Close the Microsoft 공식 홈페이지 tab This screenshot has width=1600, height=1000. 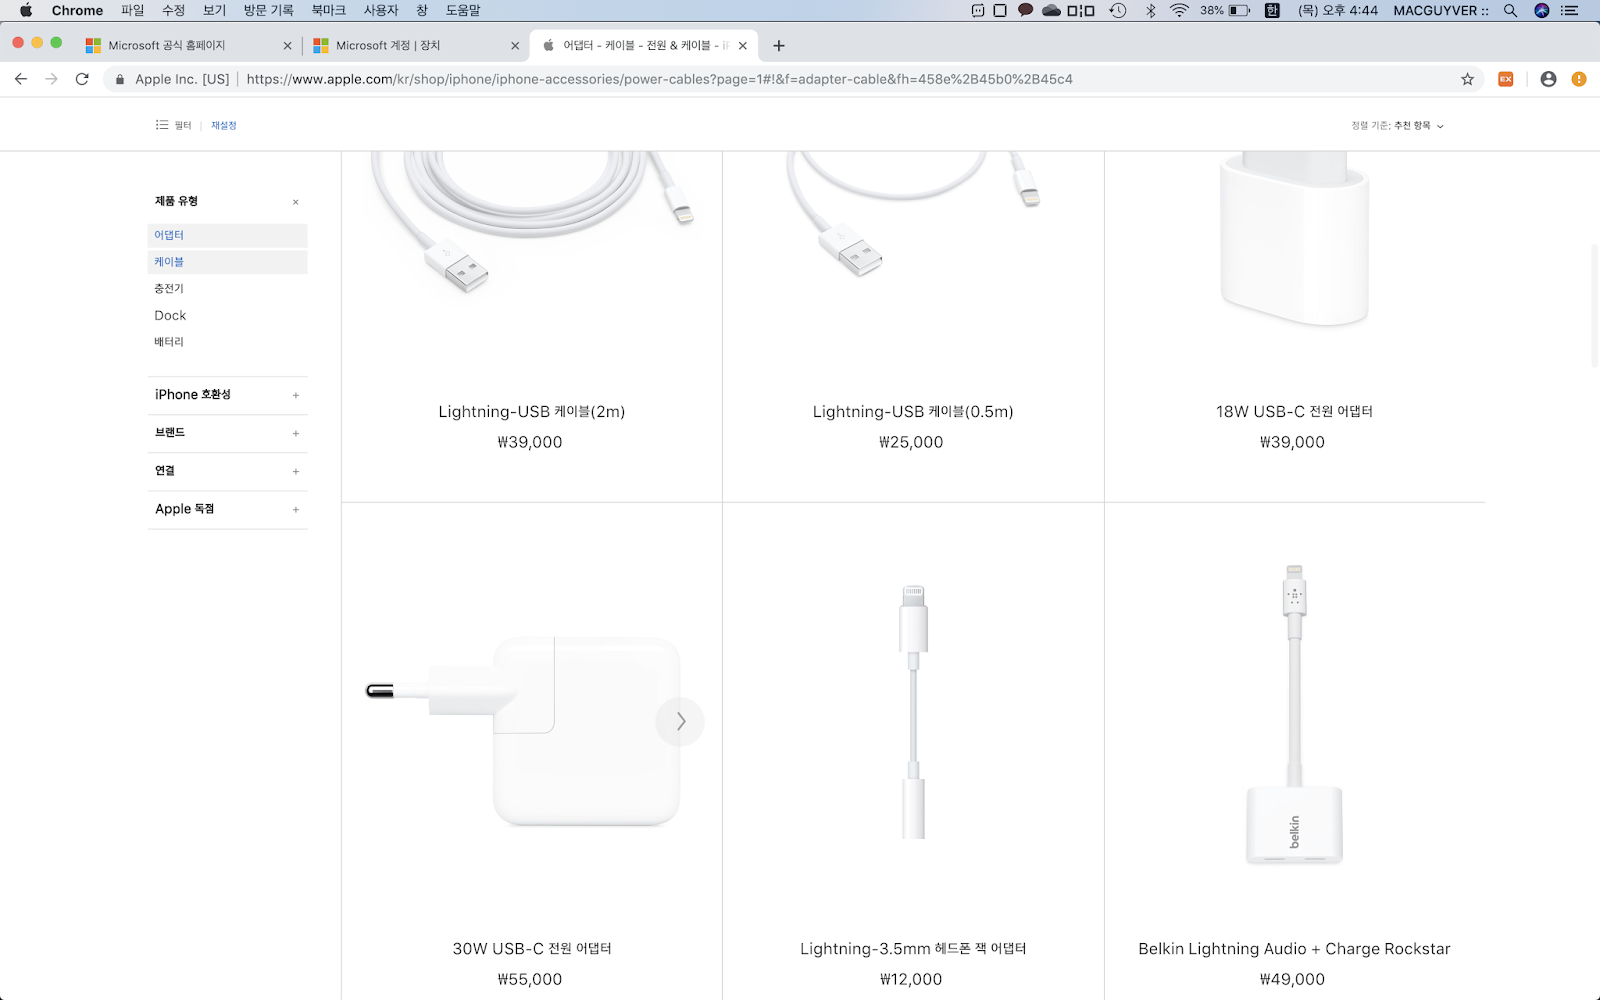(287, 45)
